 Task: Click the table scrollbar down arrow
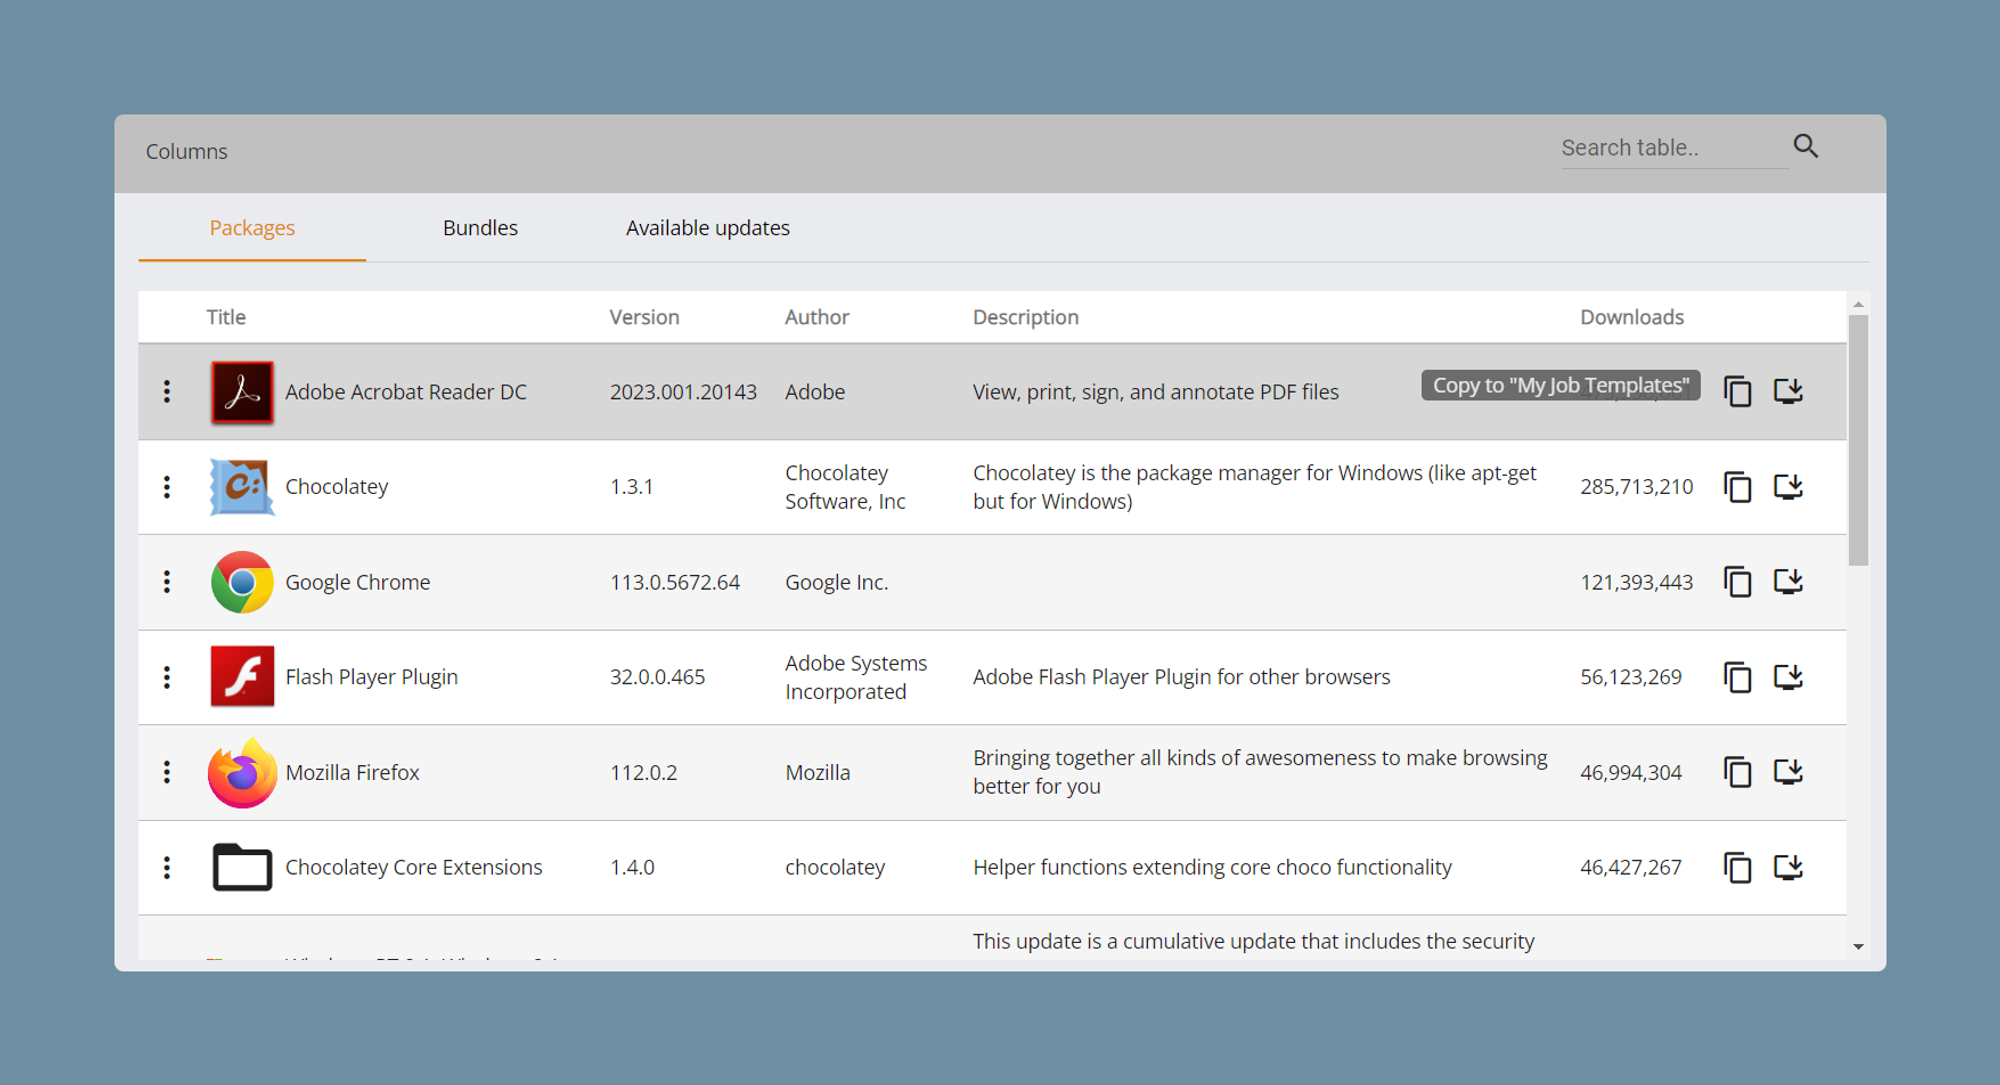(x=1858, y=946)
